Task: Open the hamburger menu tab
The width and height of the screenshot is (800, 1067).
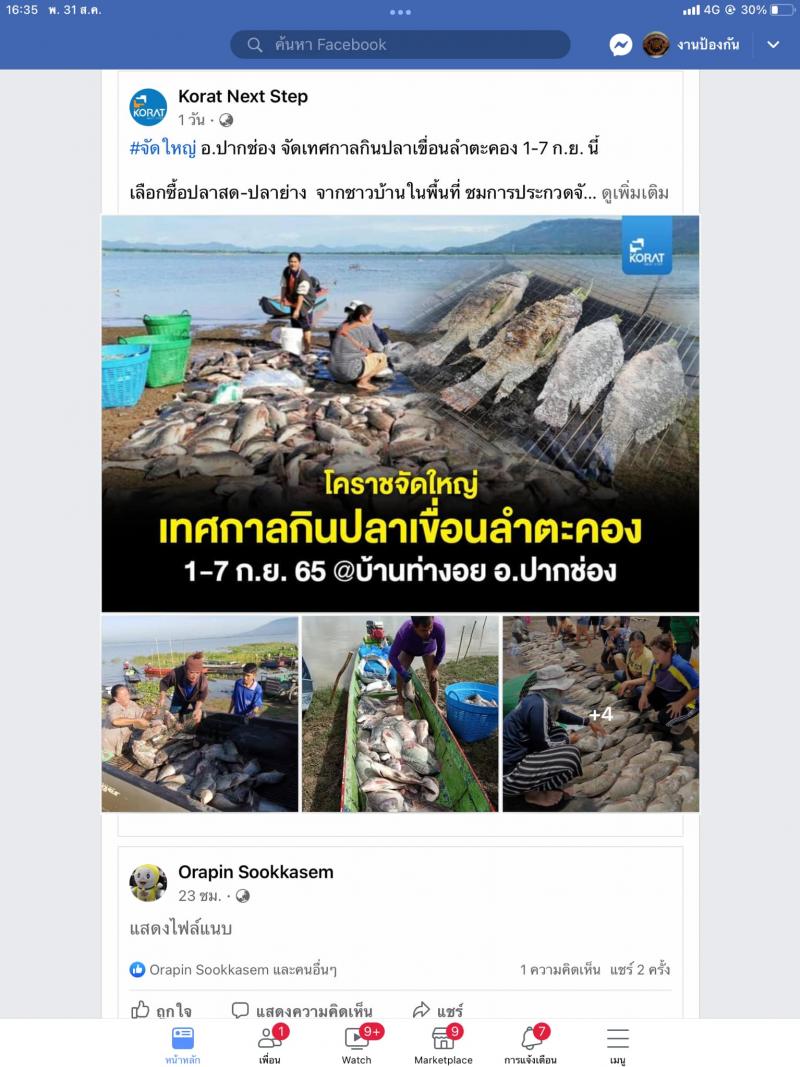Action: point(618,1043)
